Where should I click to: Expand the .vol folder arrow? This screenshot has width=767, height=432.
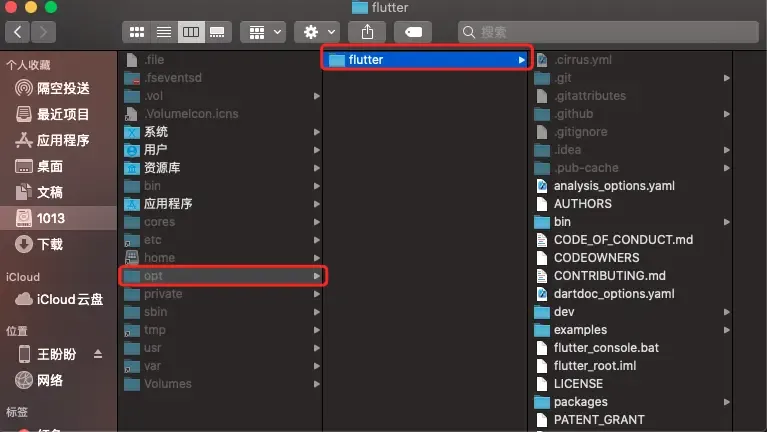click(x=316, y=96)
